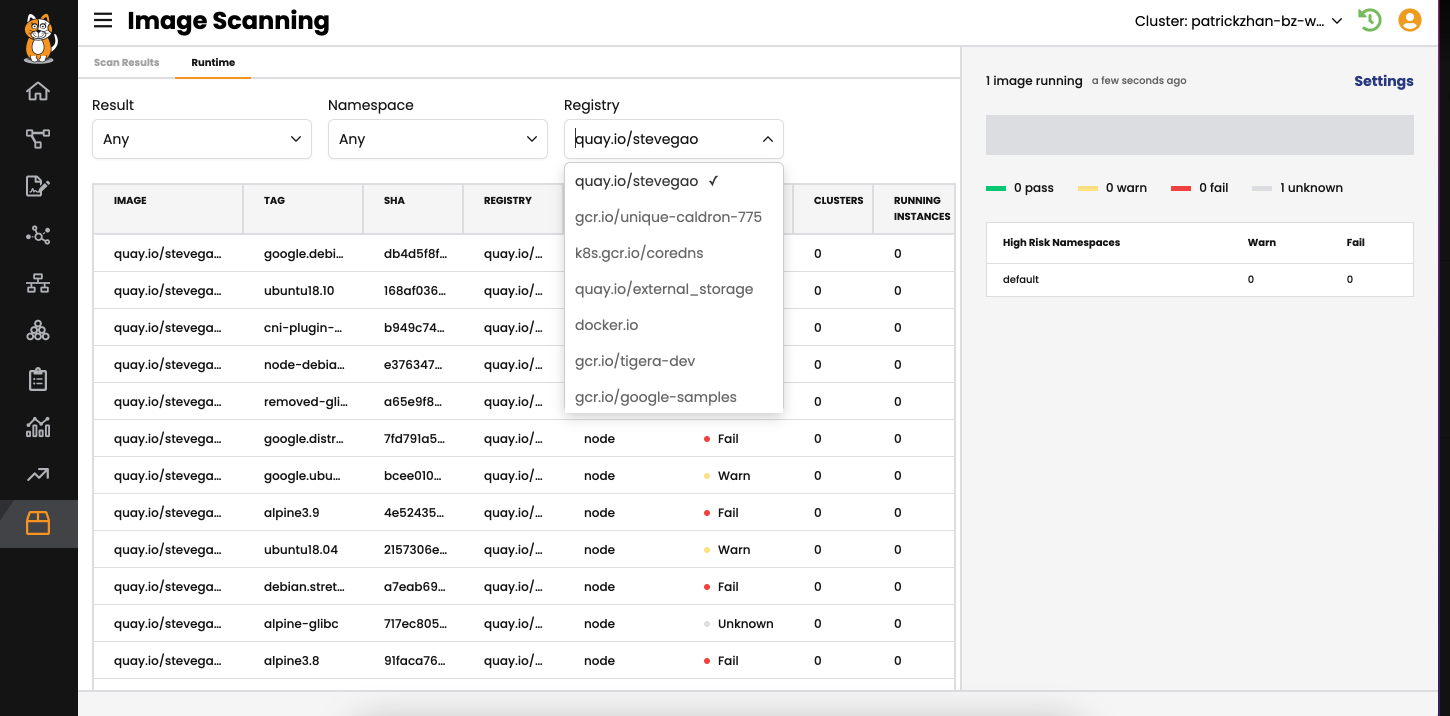
Task: Choose gcr.io/unique-caldron-775 registry option
Action: pyautogui.click(x=674, y=217)
